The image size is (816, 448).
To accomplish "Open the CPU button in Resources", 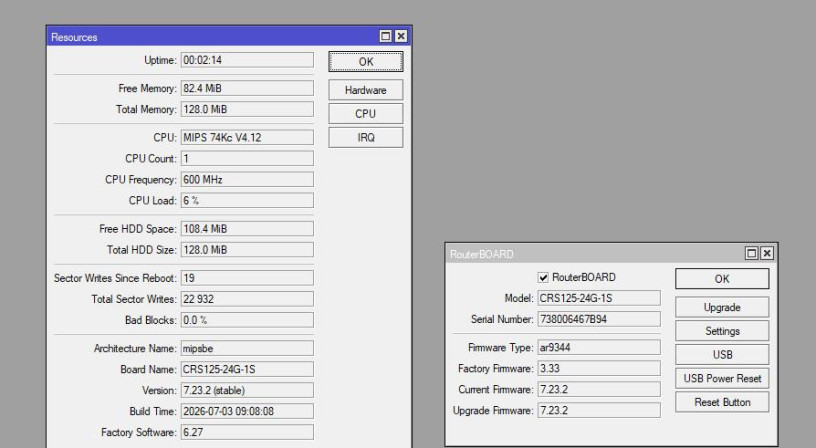I will coord(365,113).
